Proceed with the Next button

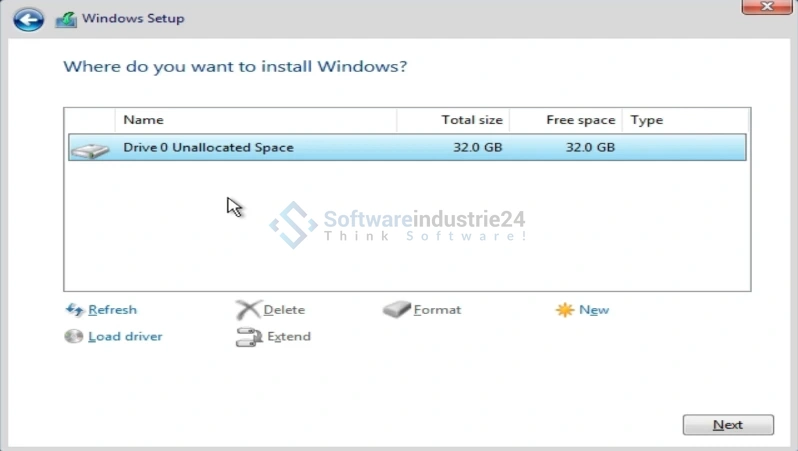(728, 425)
